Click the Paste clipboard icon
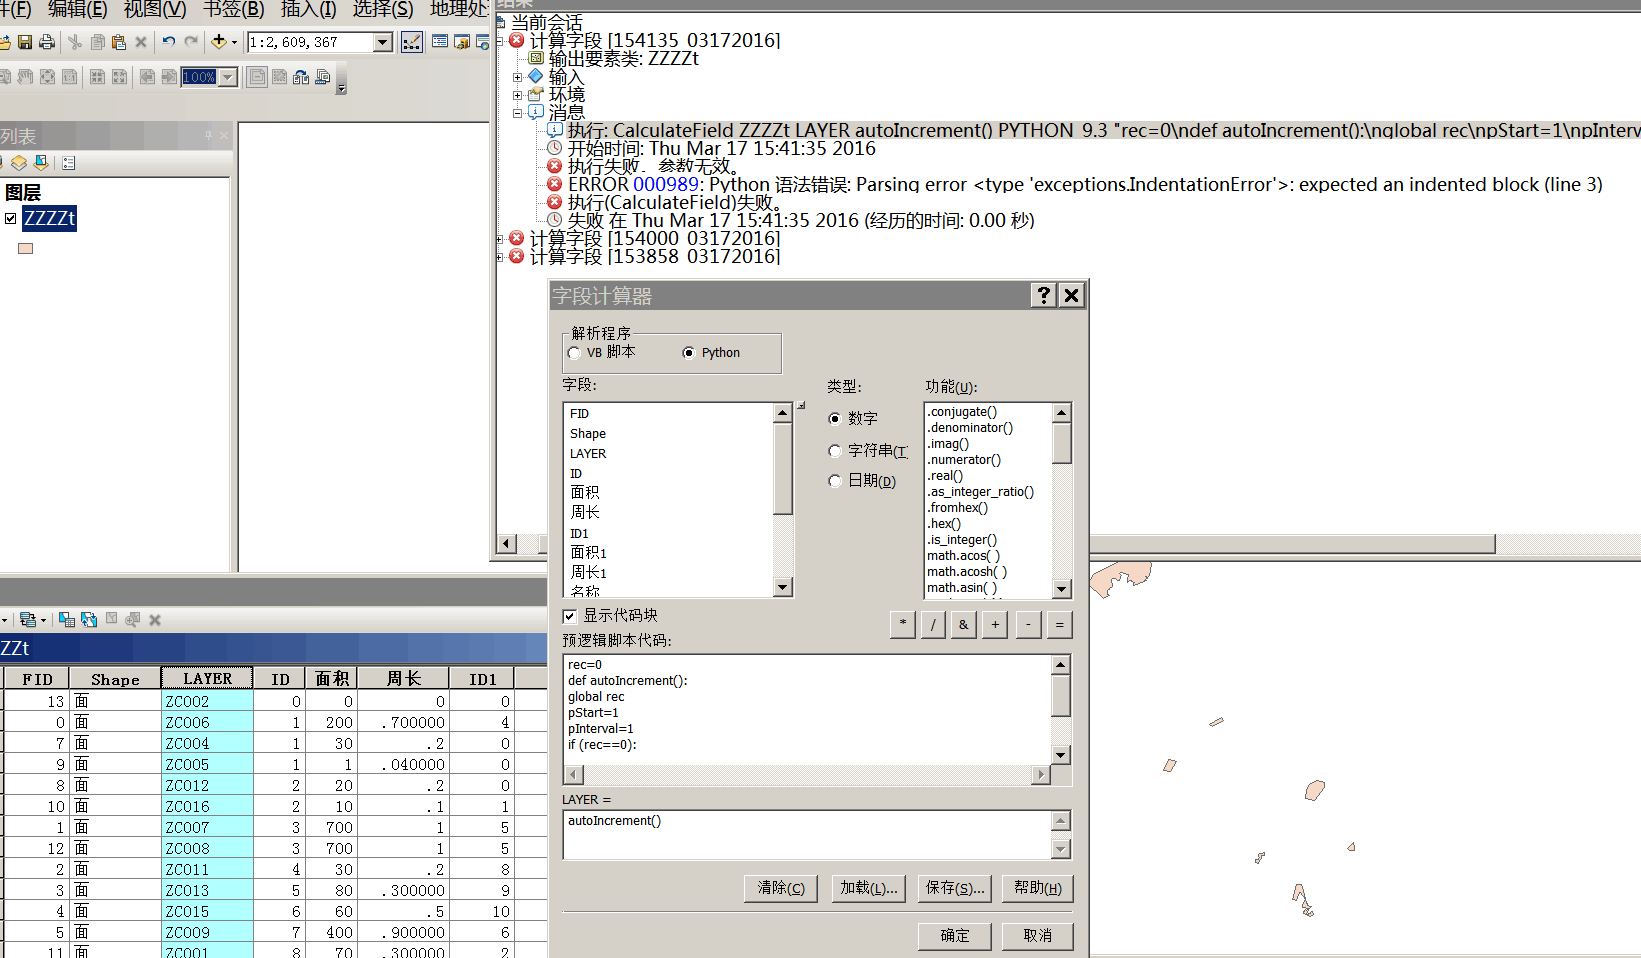The width and height of the screenshot is (1641, 958). (x=119, y=42)
